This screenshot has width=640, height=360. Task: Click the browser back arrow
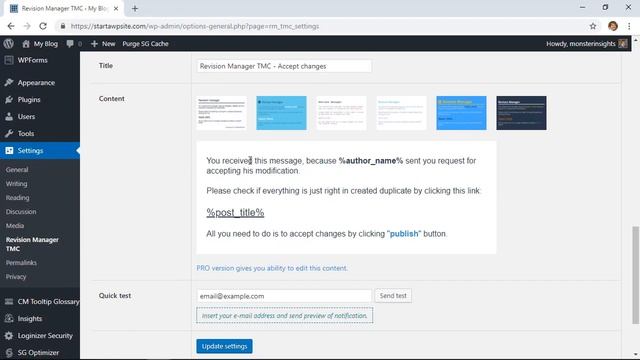tap(11, 26)
